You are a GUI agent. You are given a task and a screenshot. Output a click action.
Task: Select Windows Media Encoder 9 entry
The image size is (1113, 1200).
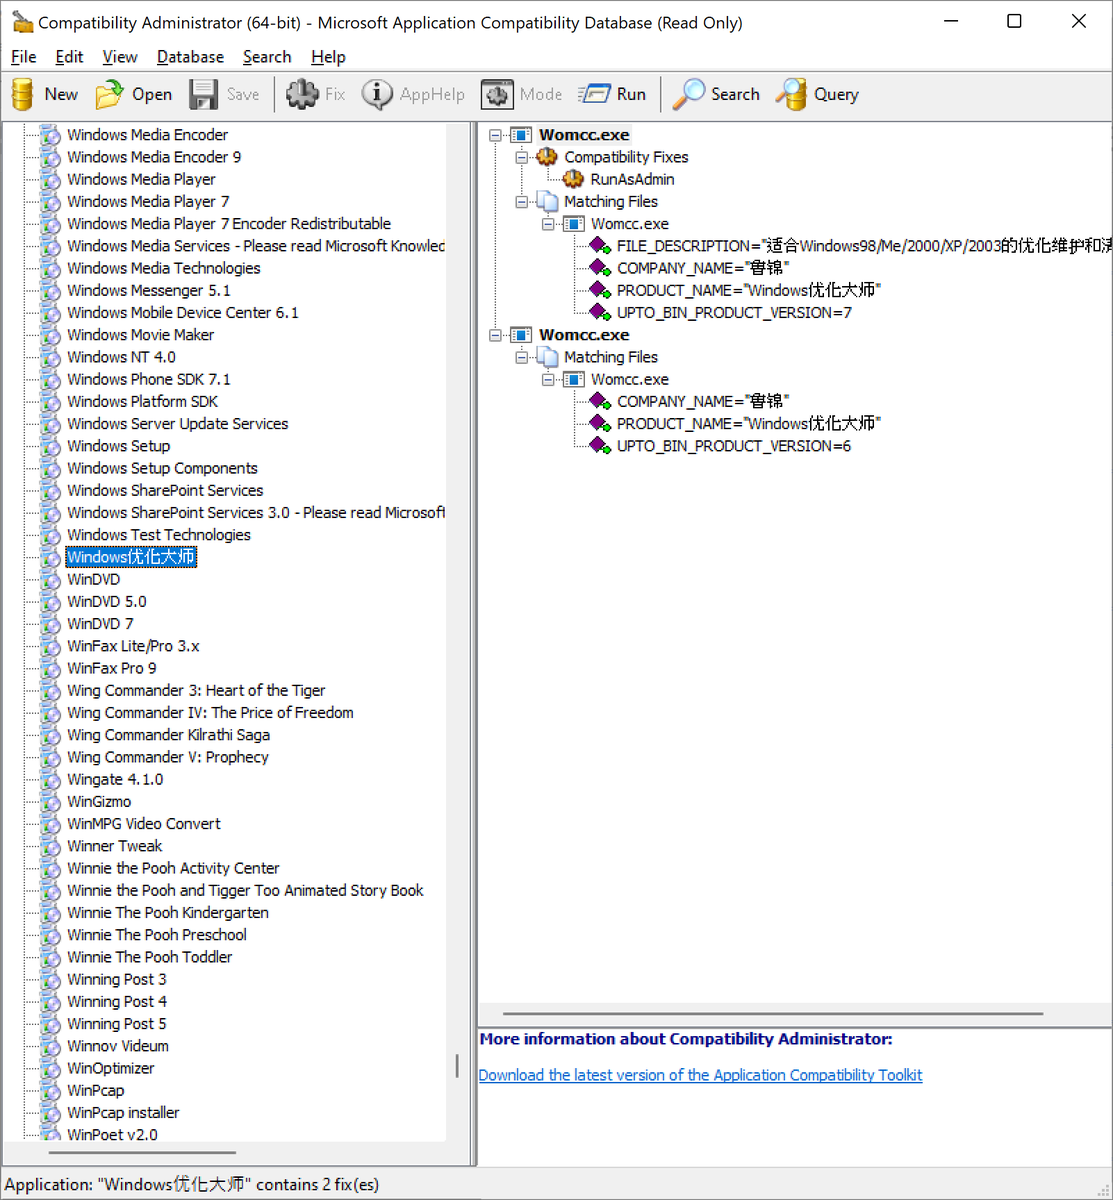coord(154,157)
